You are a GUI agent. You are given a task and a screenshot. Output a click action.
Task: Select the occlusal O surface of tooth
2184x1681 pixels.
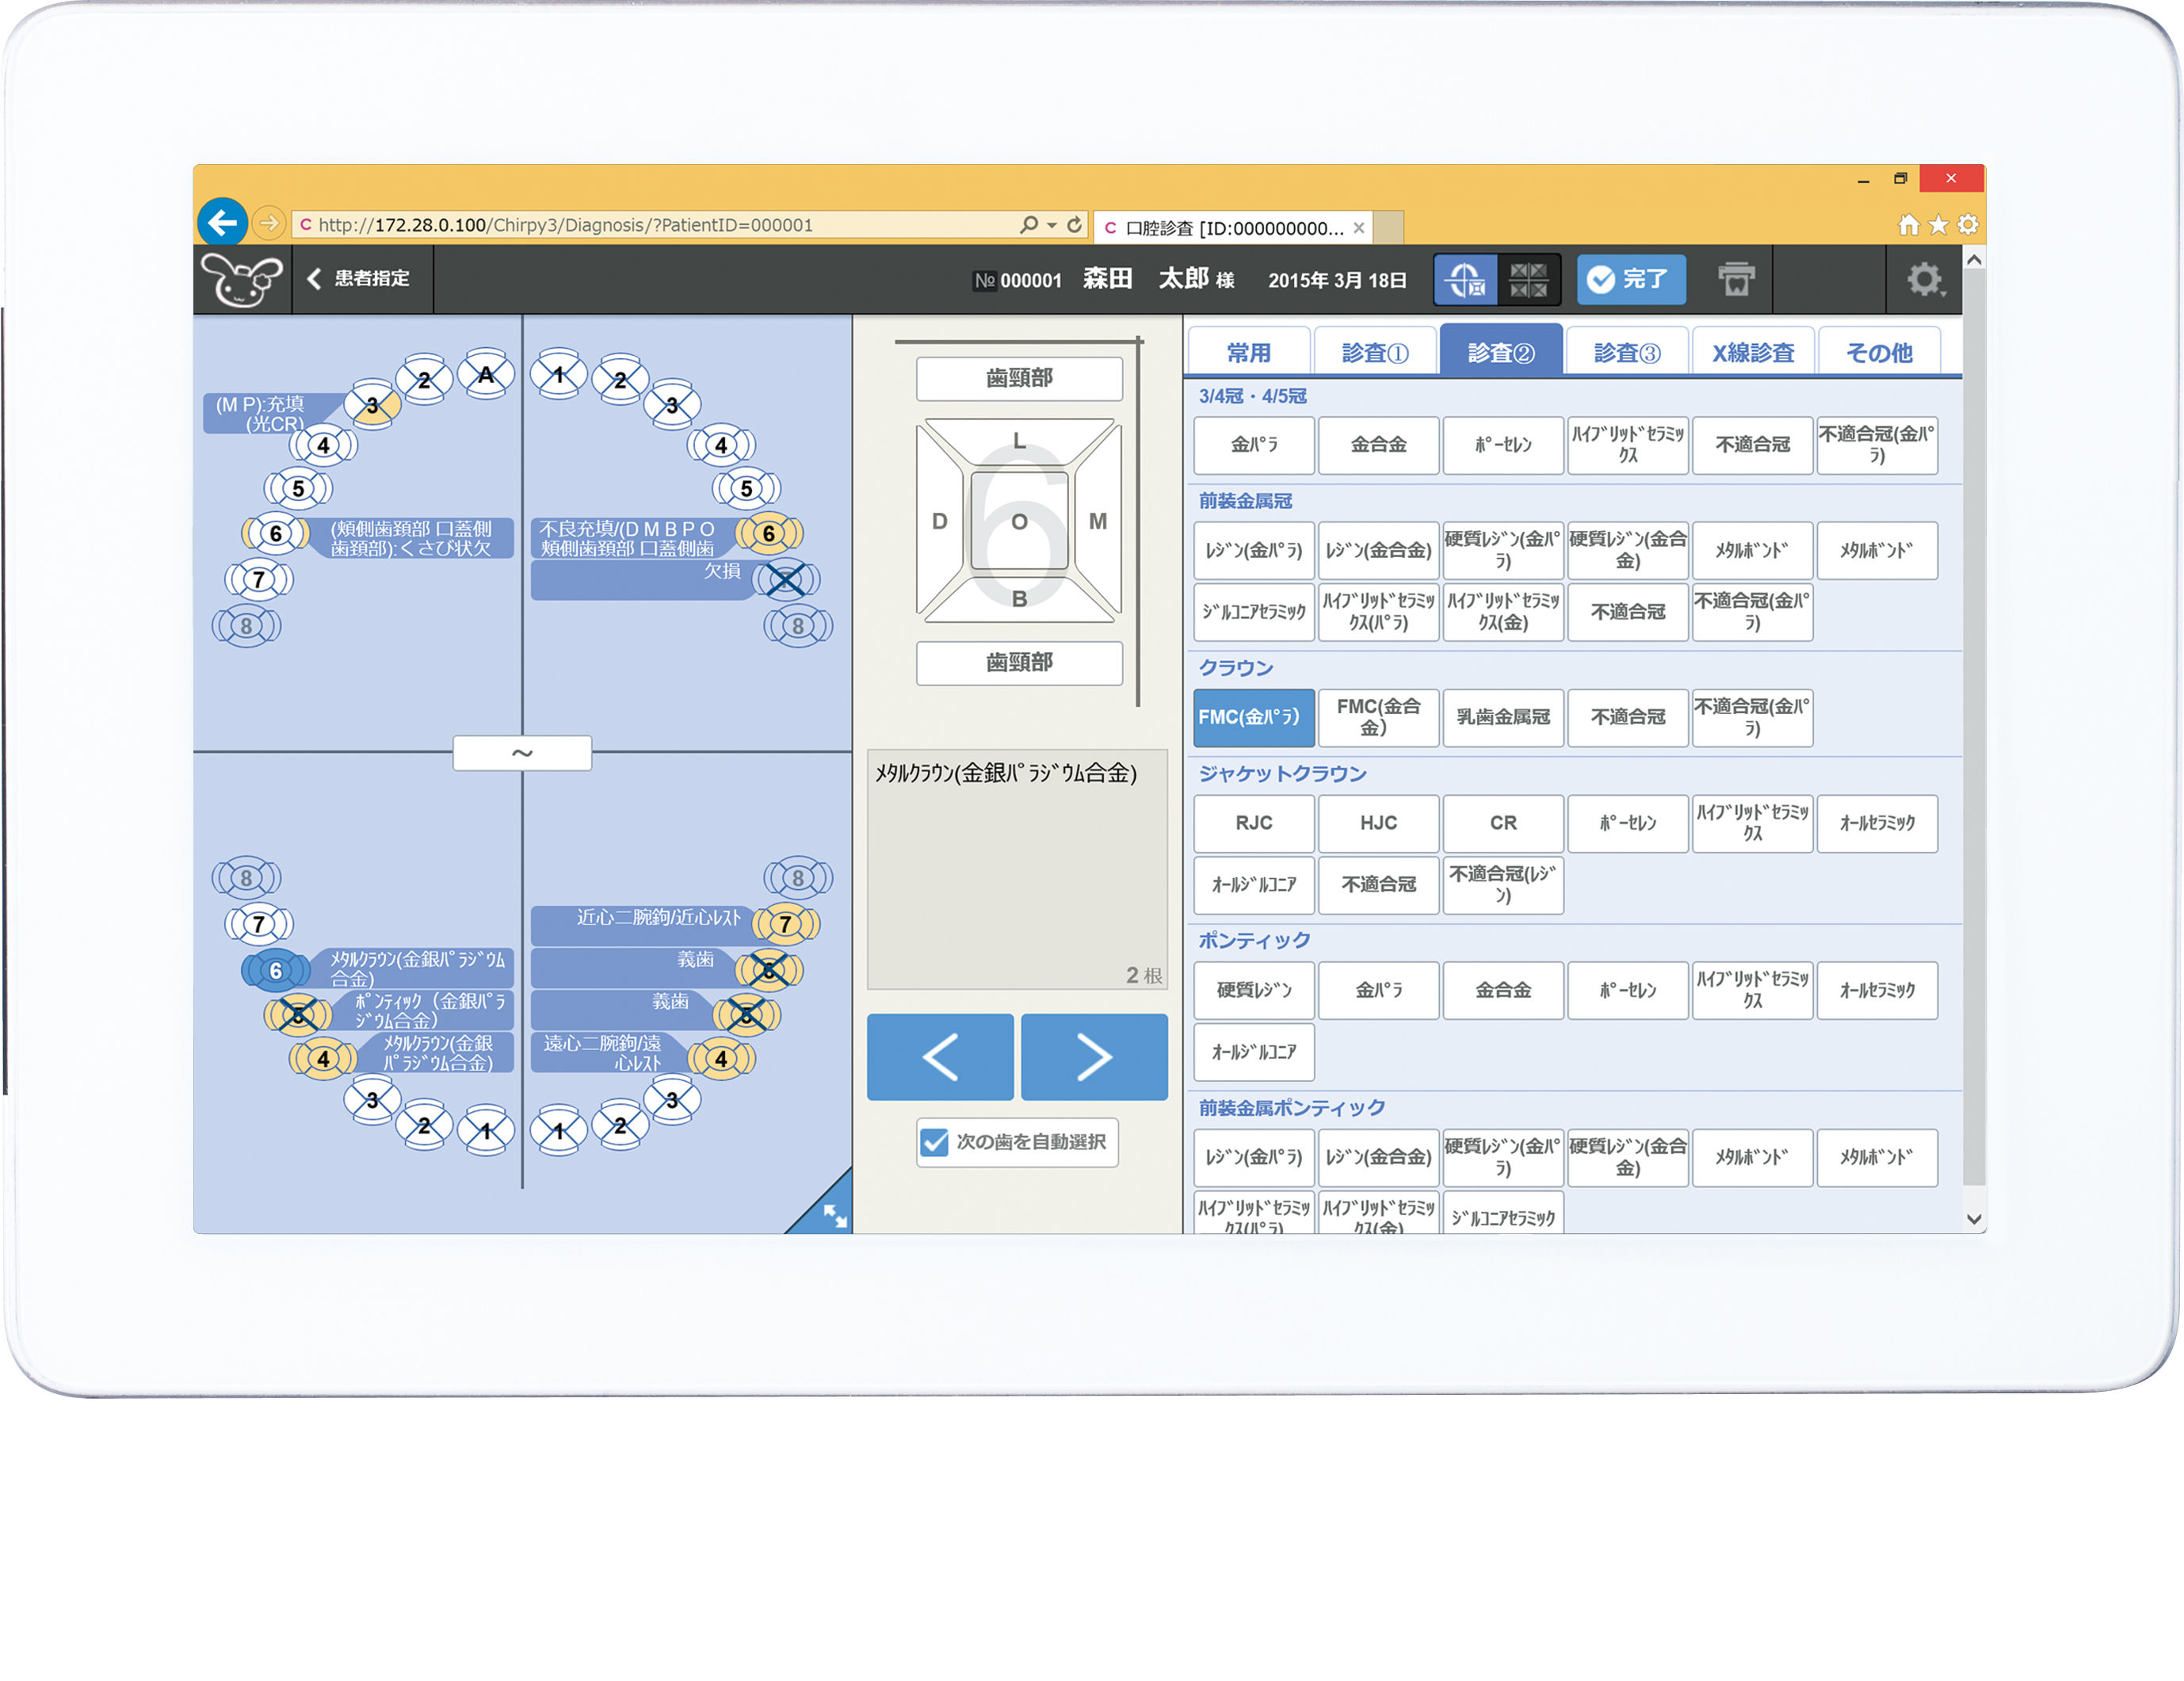[1018, 521]
